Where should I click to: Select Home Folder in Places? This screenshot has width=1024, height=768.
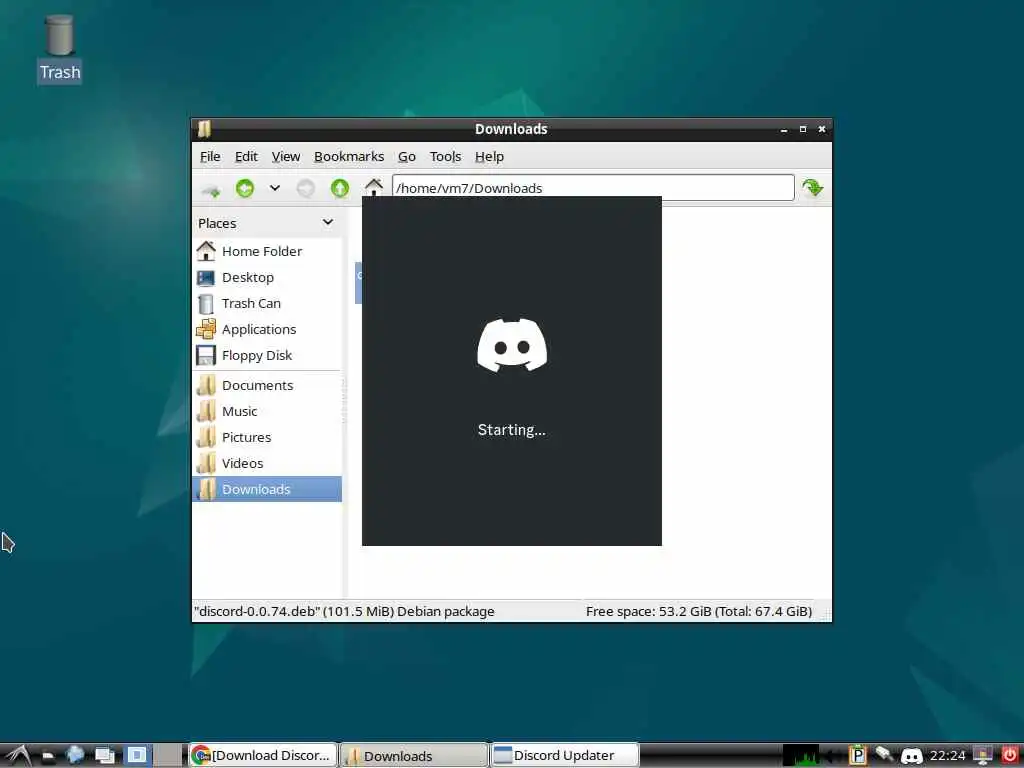coord(267,251)
